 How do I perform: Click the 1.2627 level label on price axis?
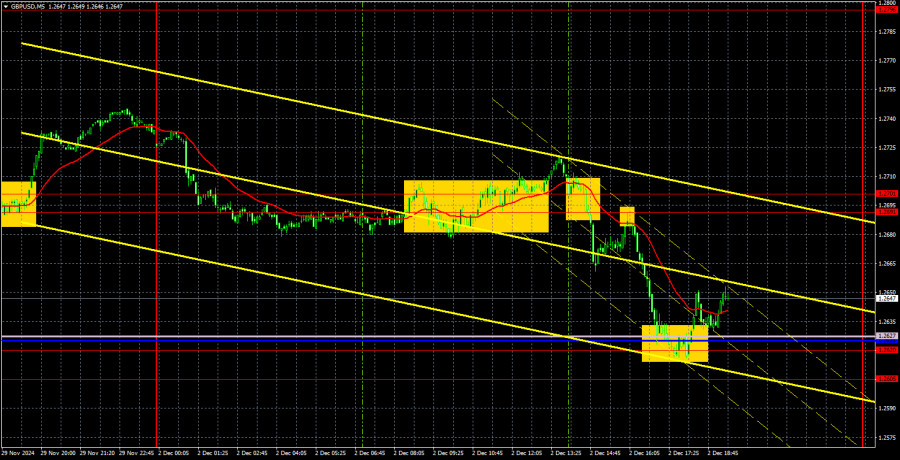[887, 335]
